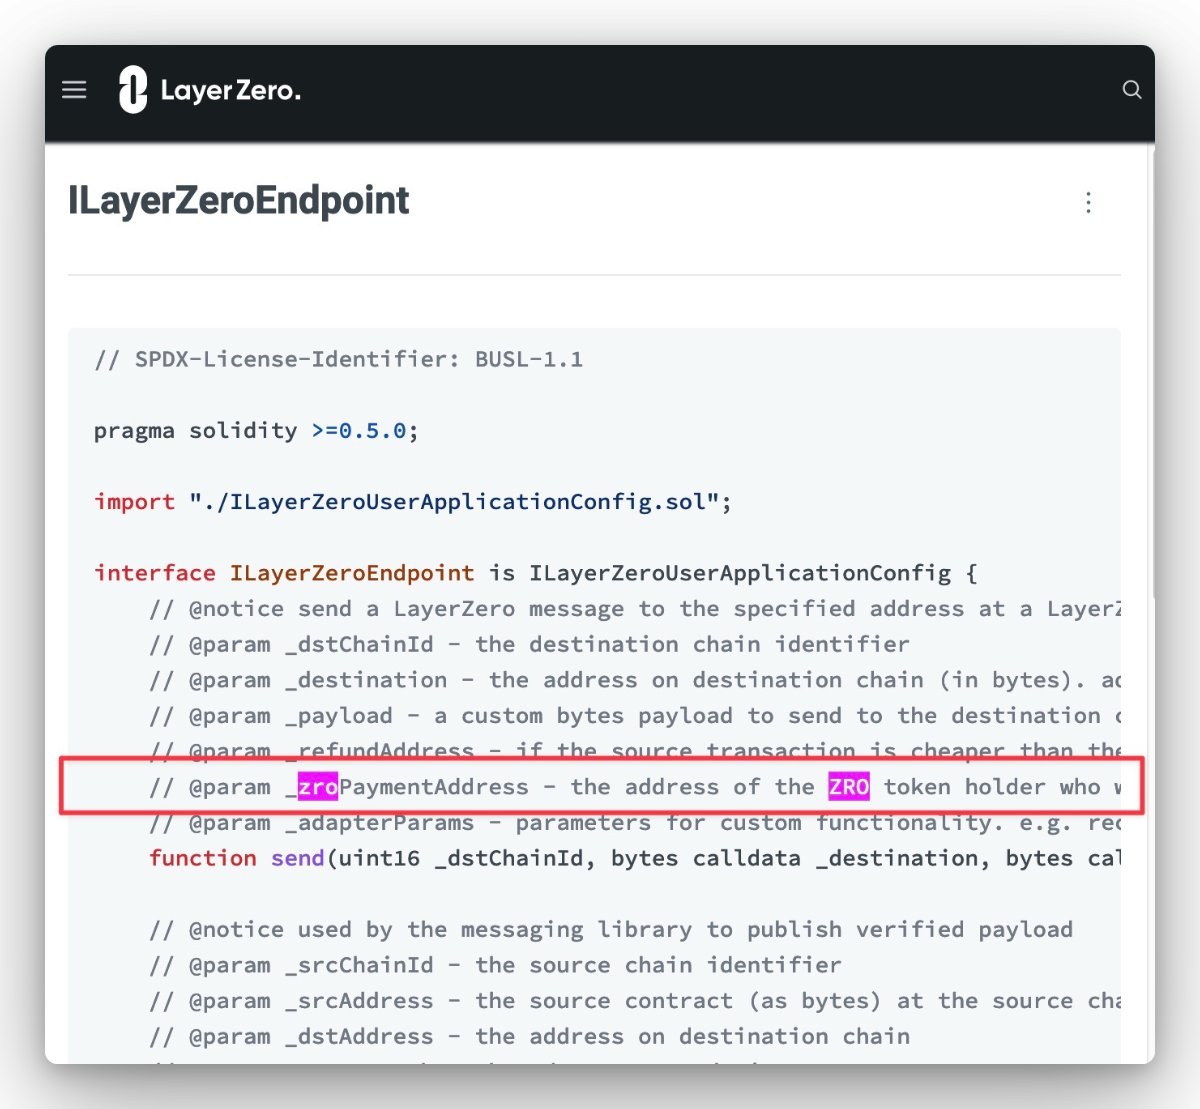Click the import keyword in the code
This screenshot has height=1109, width=1200.
click(134, 502)
